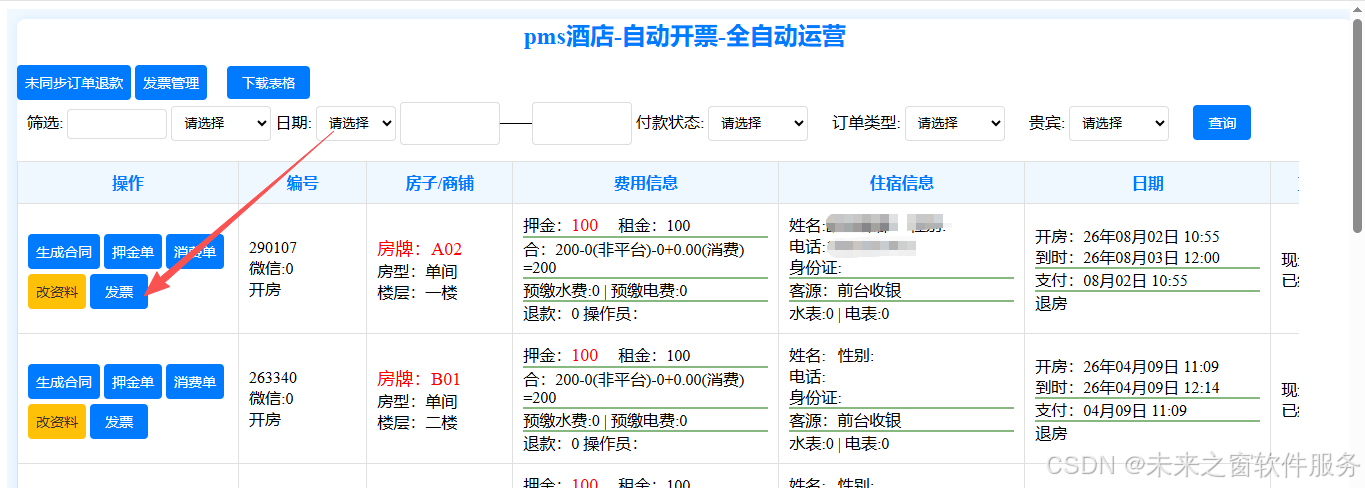Click 改资料 for order 263340

(57, 422)
